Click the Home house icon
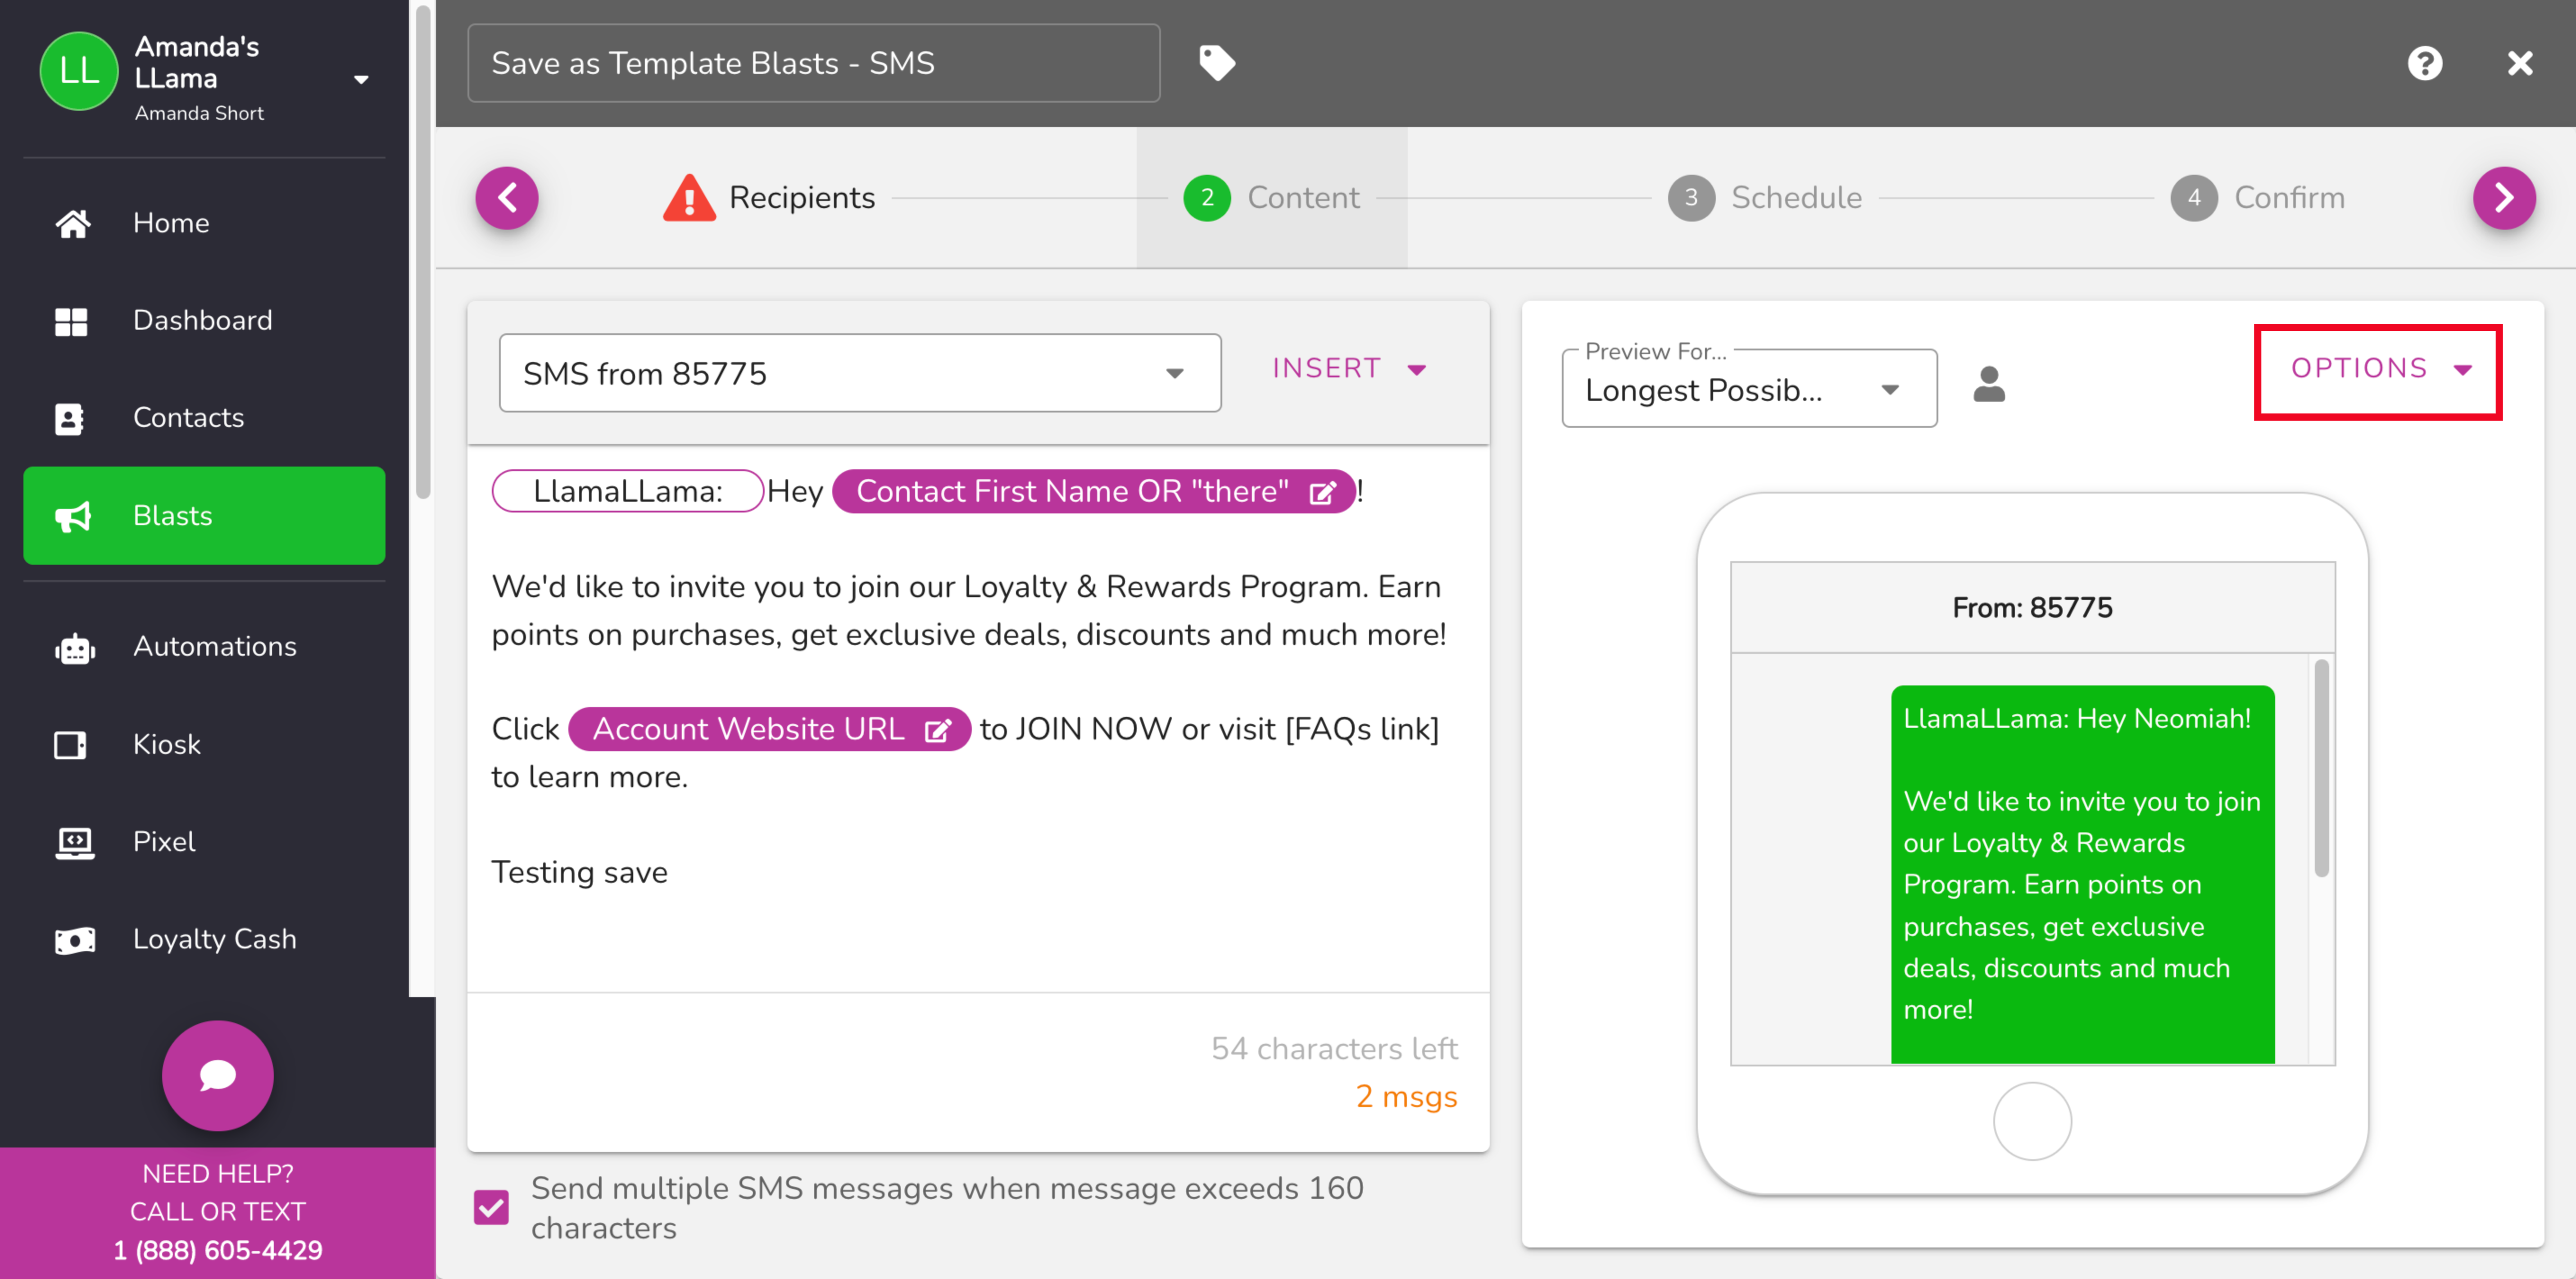The width and height of the screenshot is (2576, 1279). point(72,223)
